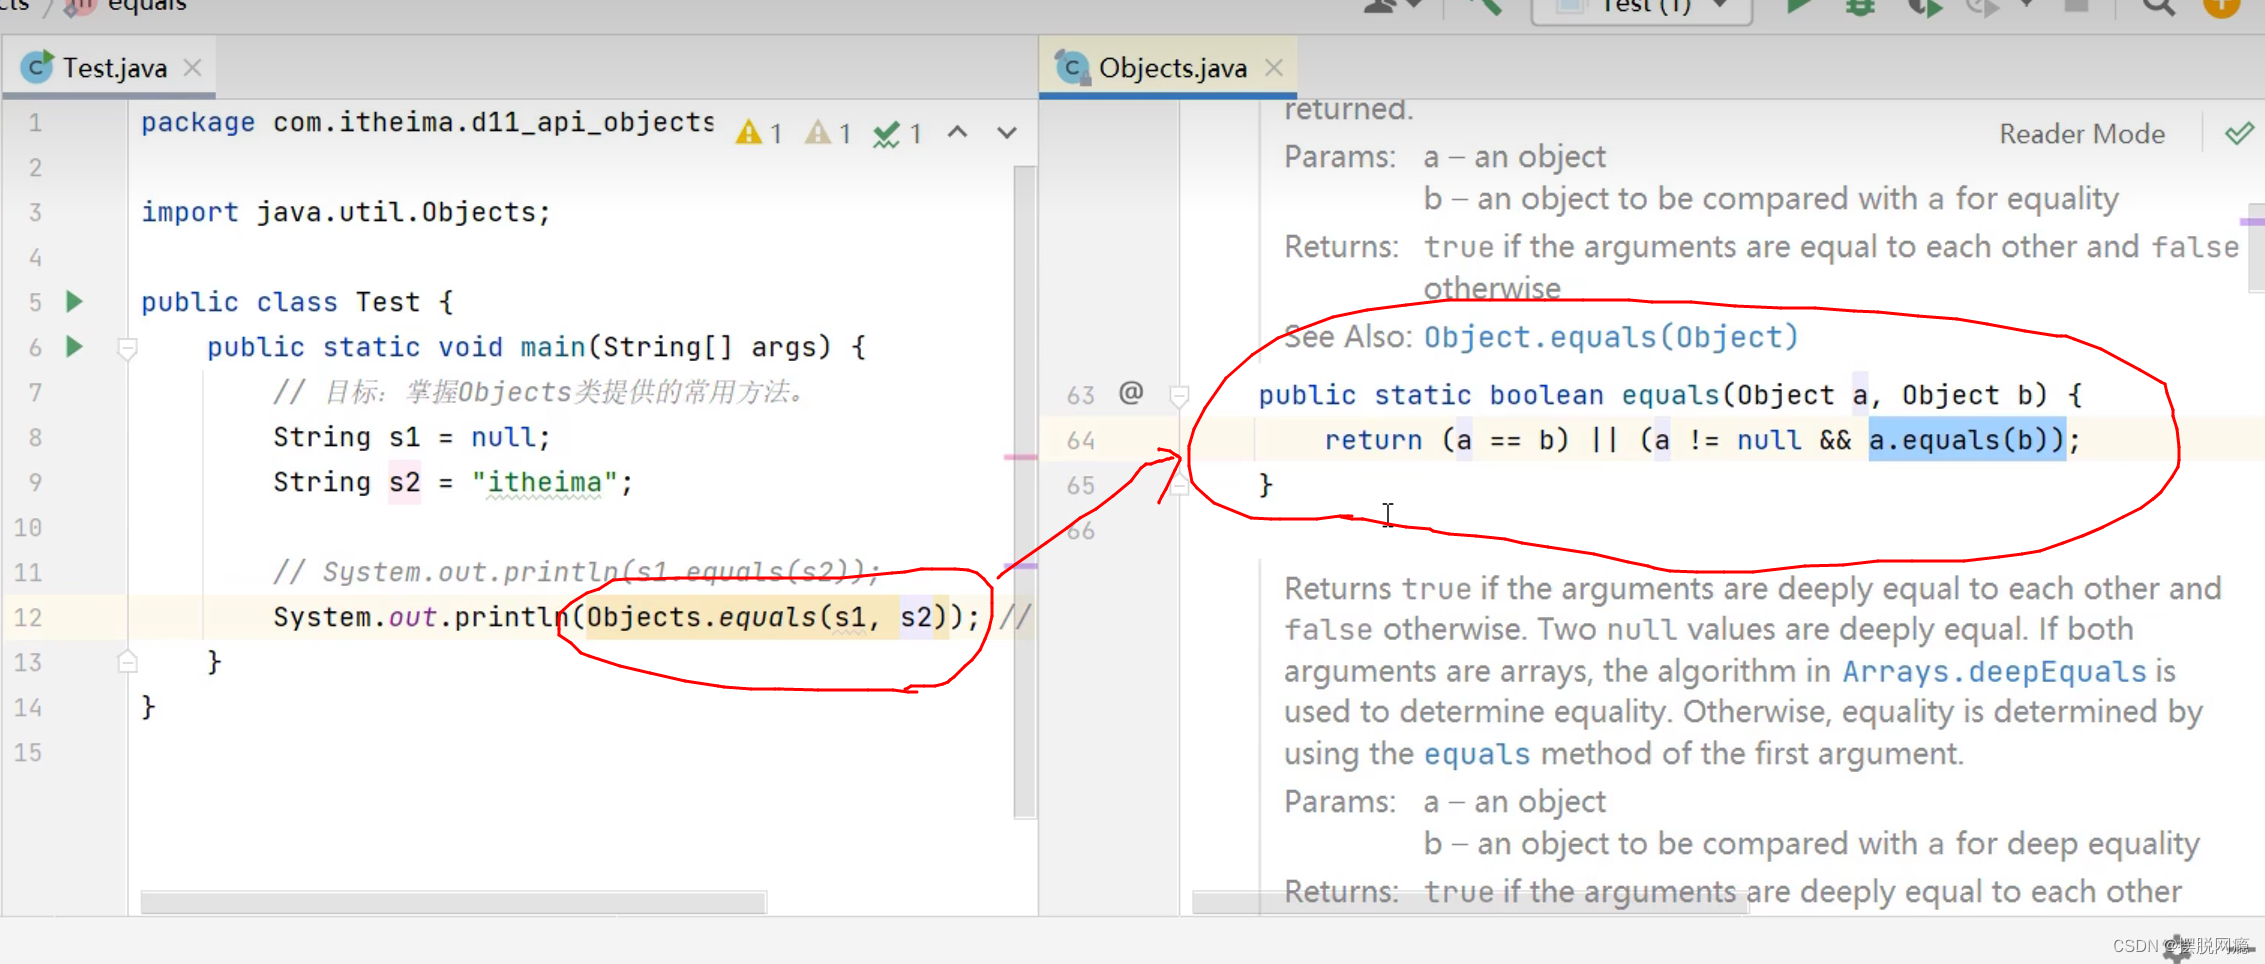Click the Build project hammer icon

1485,7
